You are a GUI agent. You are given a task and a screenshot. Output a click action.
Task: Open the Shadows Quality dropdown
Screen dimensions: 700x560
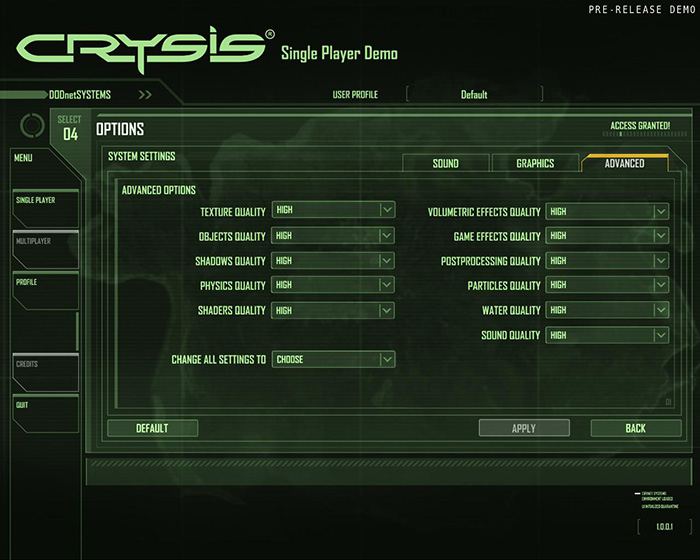coord(333,261)
